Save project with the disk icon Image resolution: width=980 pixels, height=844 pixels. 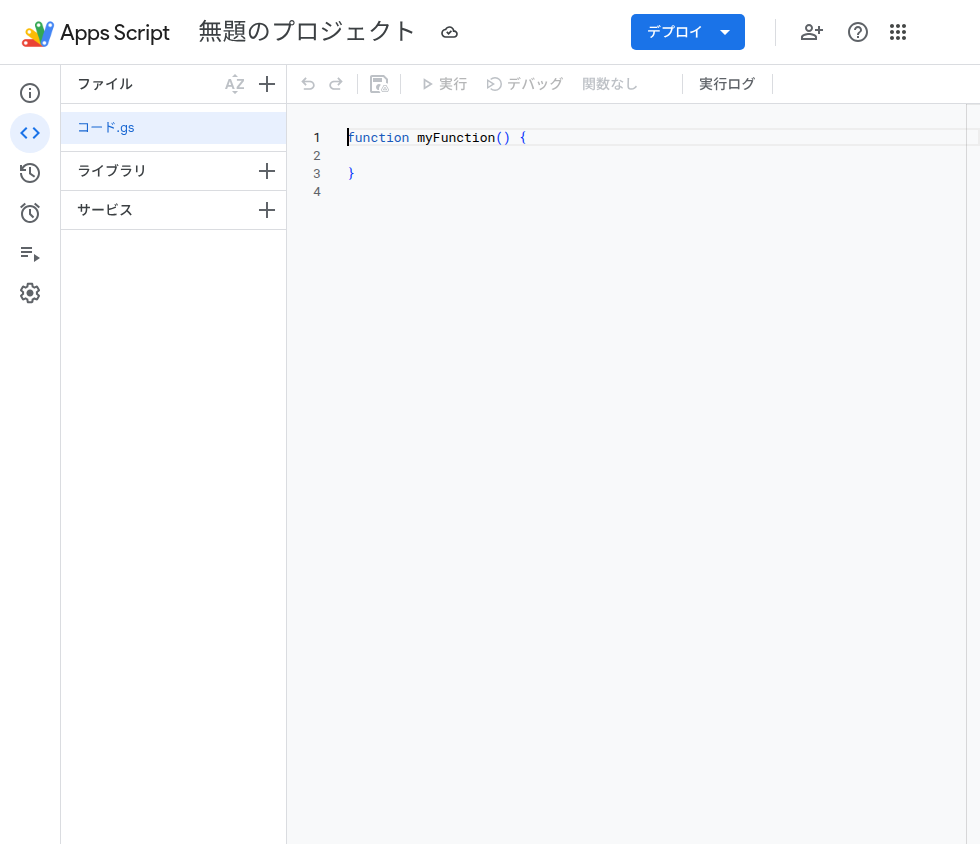[x=379, y=84]
